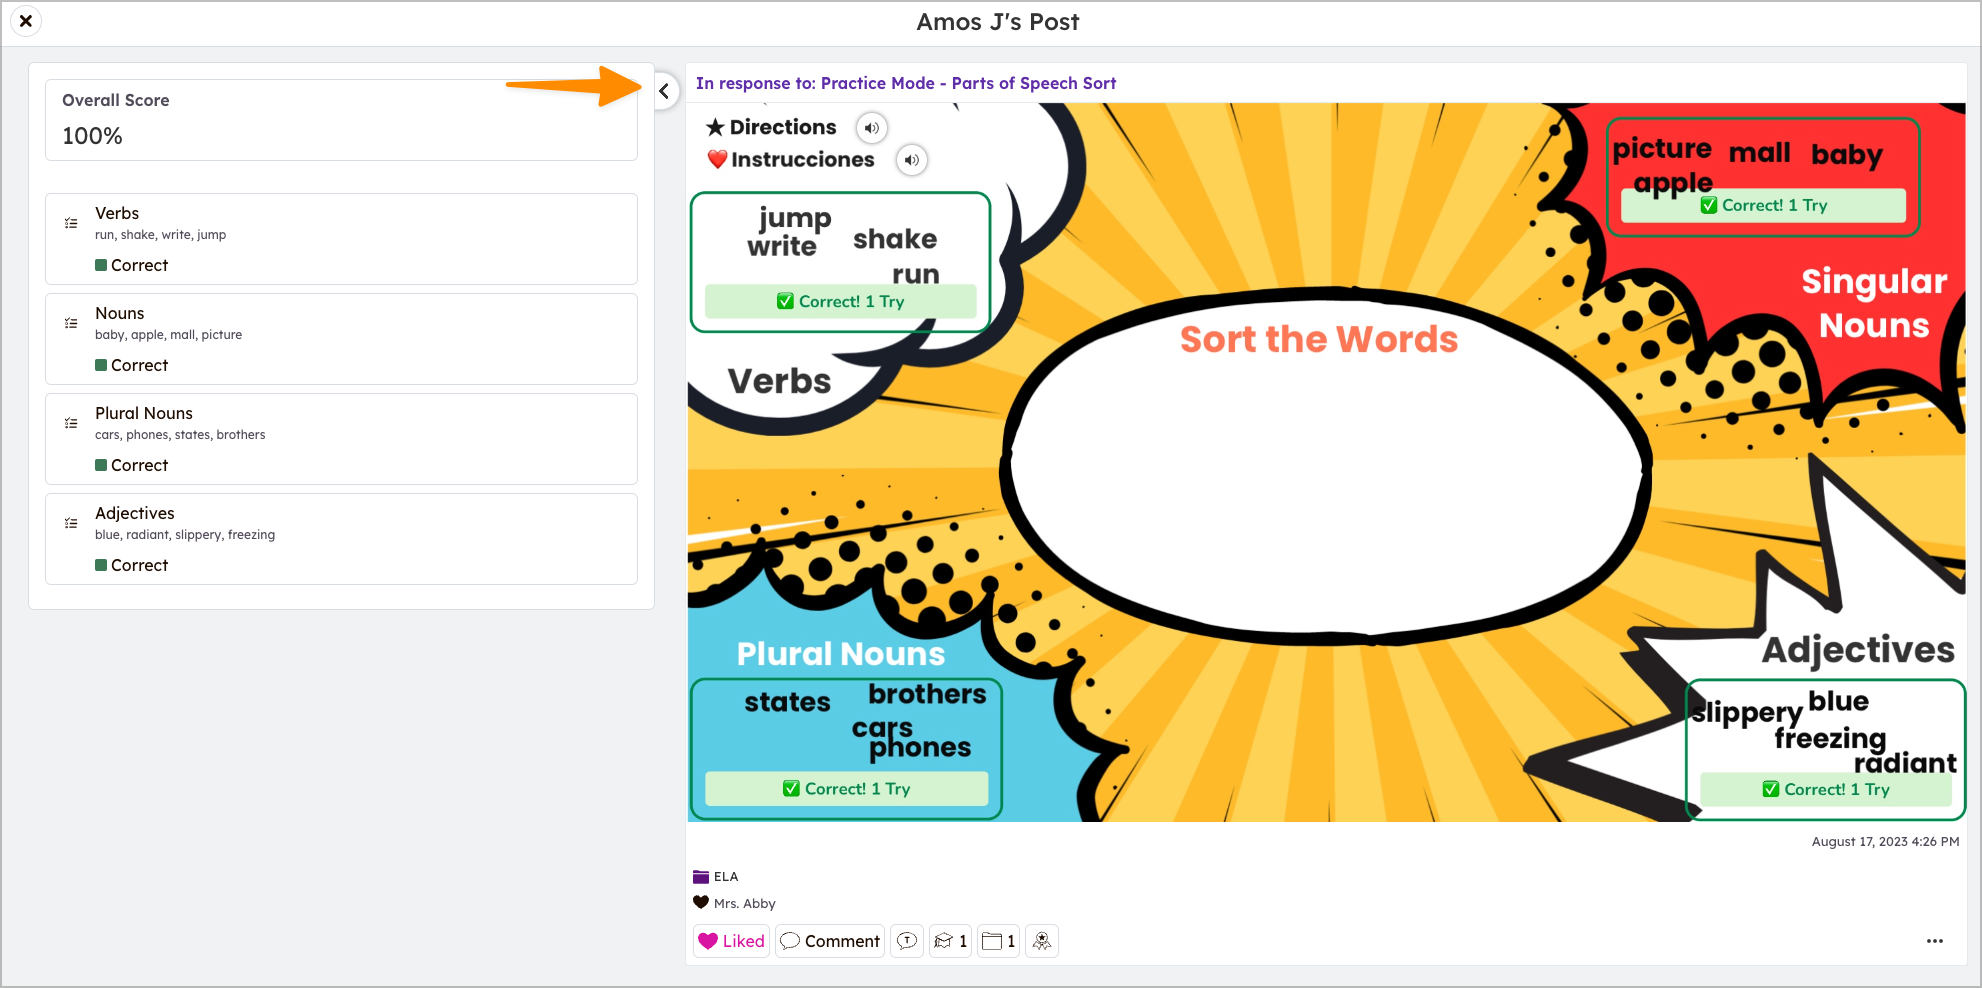Click the ELA folder icon

701,876
